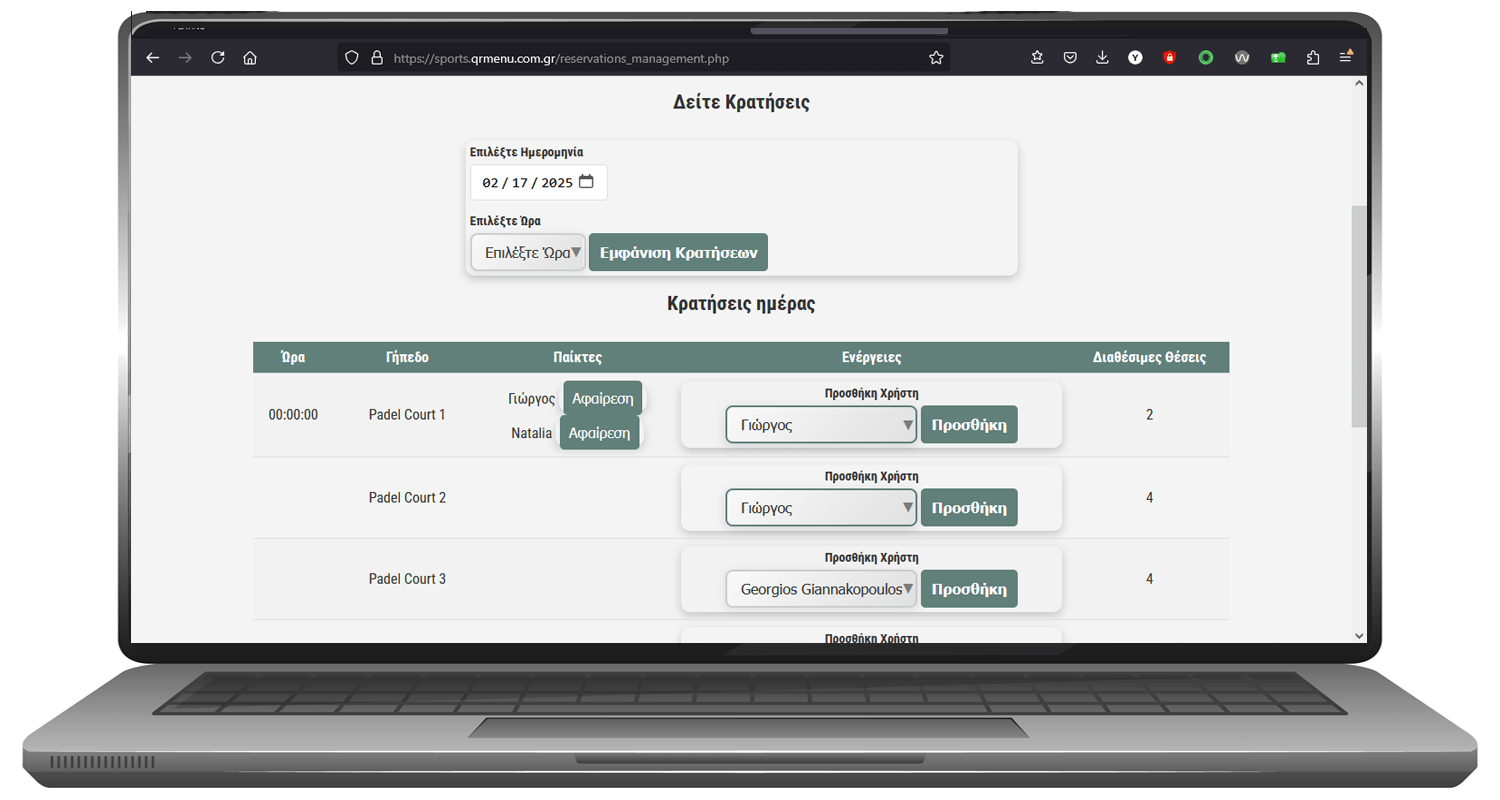Open the browser downloads panel
Image resolution: width=1500 pixels, height=800 pixels.
pyautogui.click(x=1102, y=58)
